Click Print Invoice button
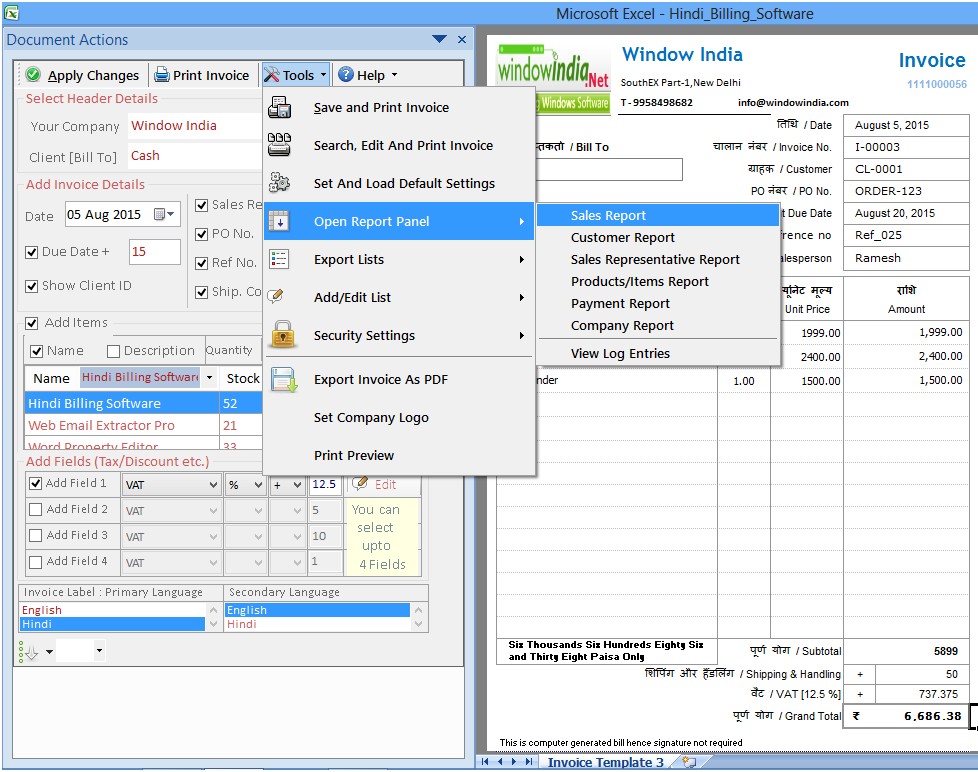Image resolution: width=978 pixels, height=772 pixels. click(x=202, y=75)
